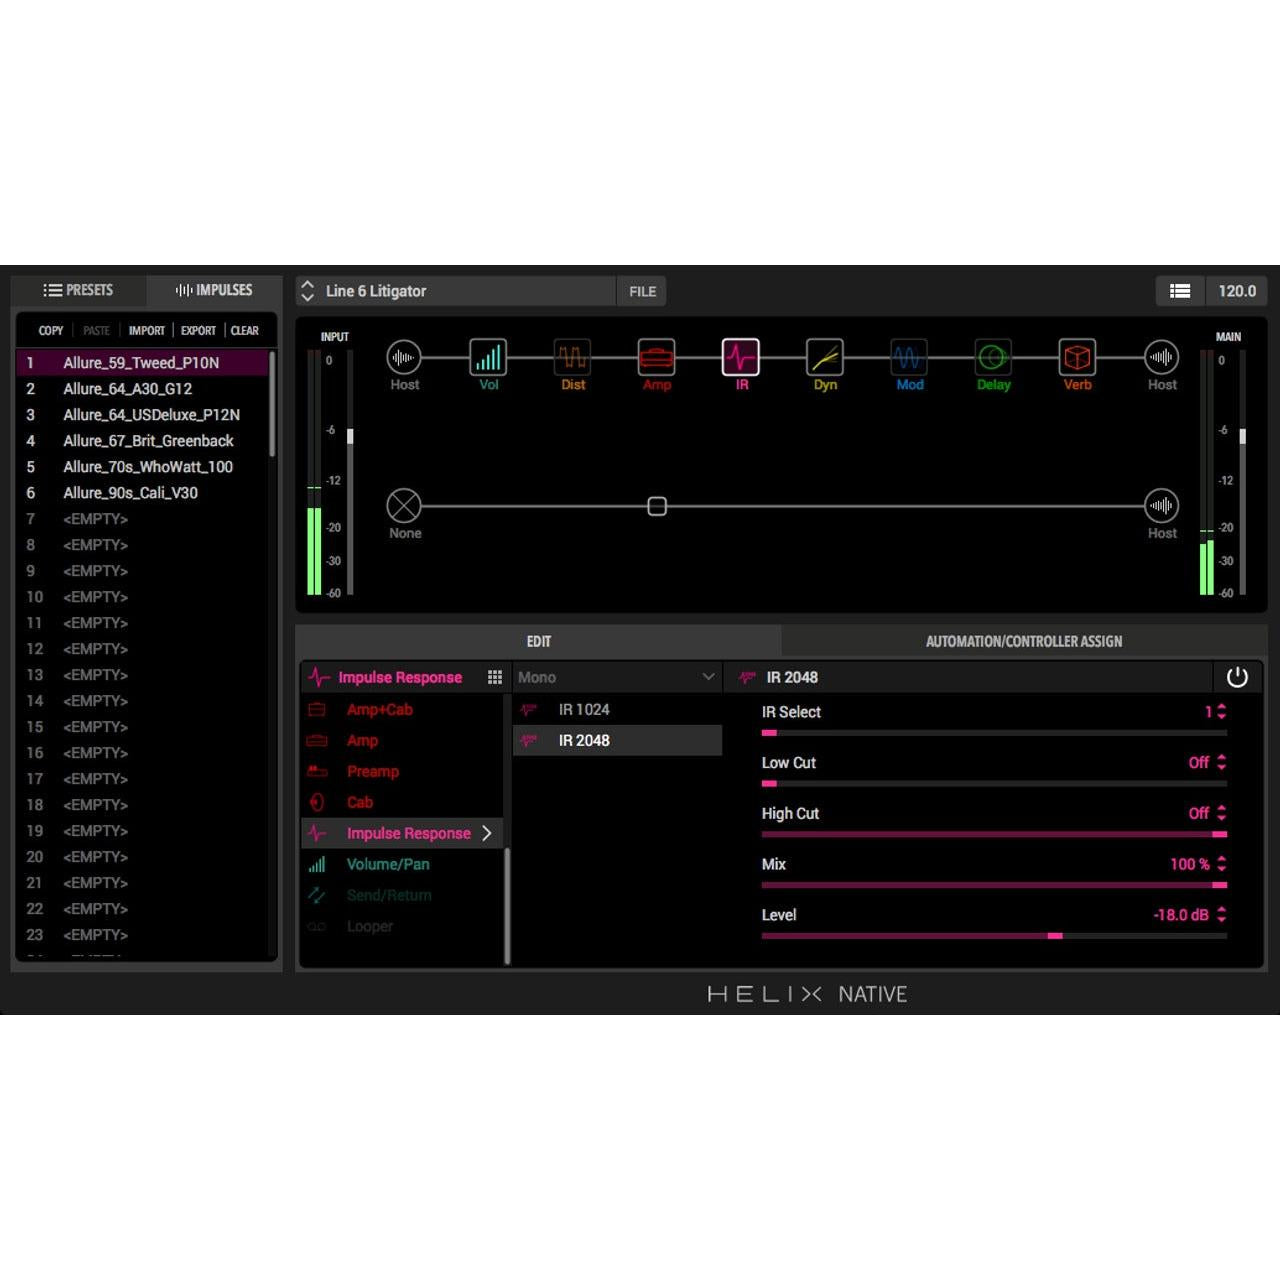Viewport: 1280px width, 1280px height.
Task: Click the Vol block in the signal chain
Action: coord(488,357)
